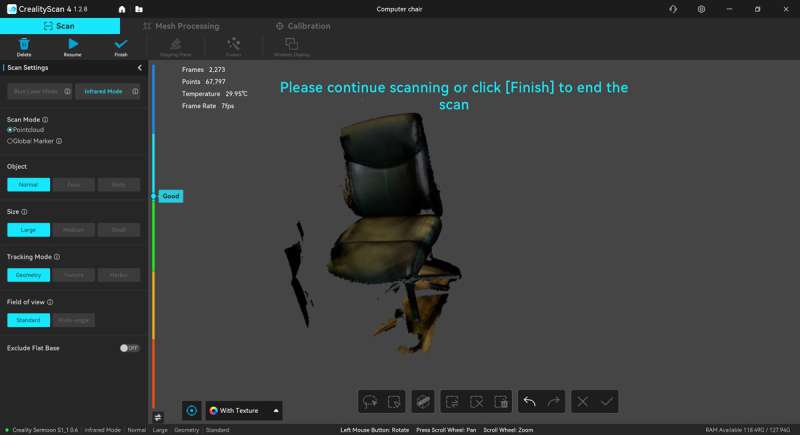800x435 pixels.
Task: Click the Finish checkmark in toolbar
Action: point(121,46)
